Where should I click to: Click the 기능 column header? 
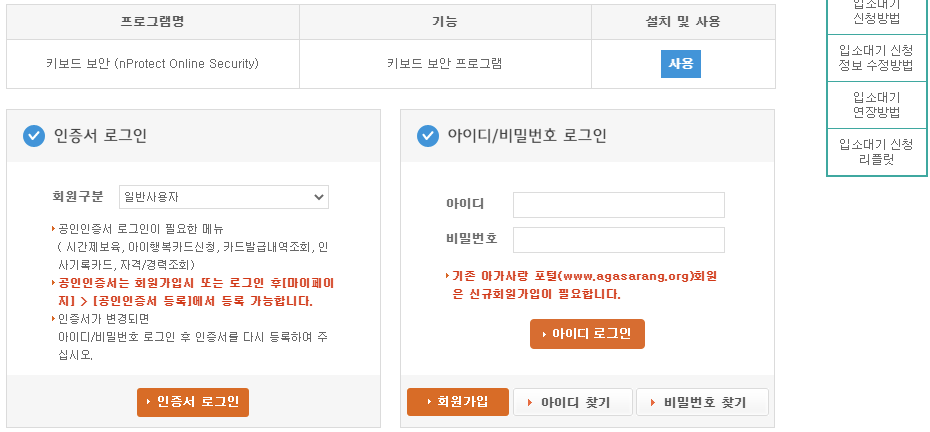[x=445, y=22]
